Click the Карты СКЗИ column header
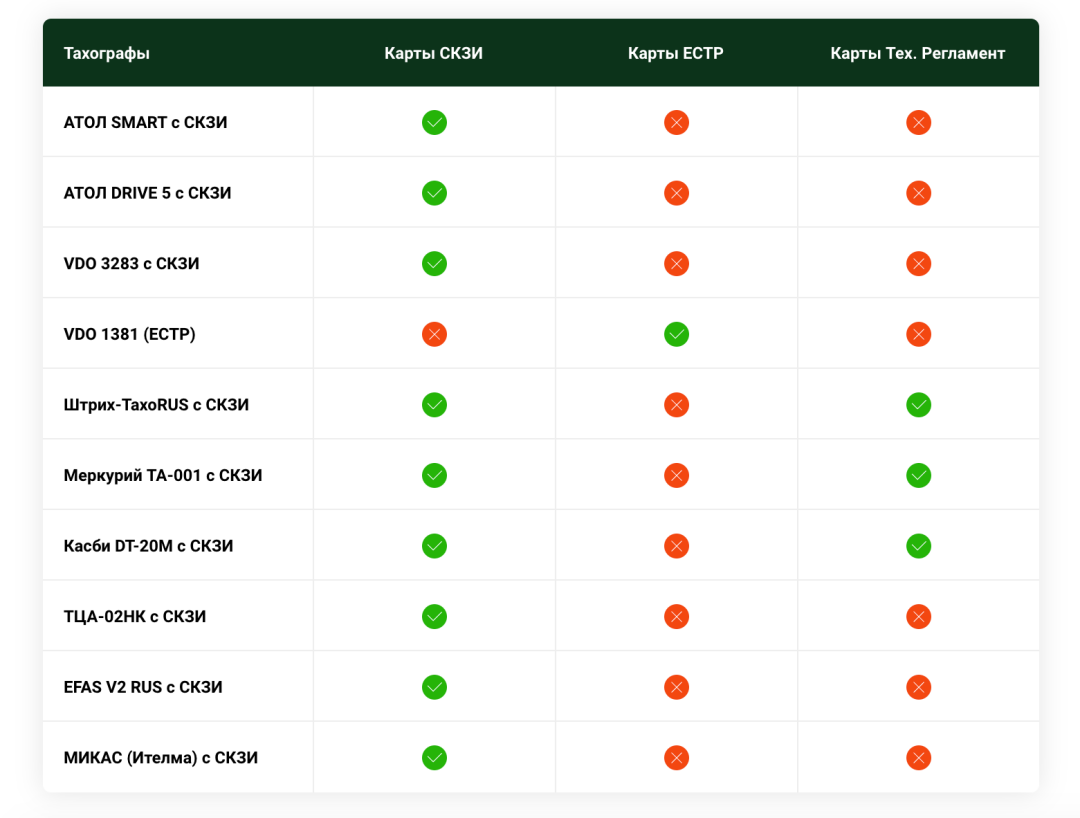Image resolution: width=1080 pixels, height=818 pixels. [x=433, y=54]
